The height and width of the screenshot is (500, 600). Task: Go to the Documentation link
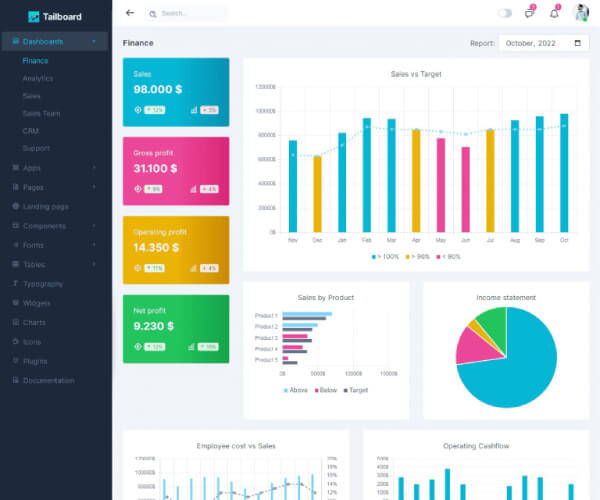coord(48,381)
